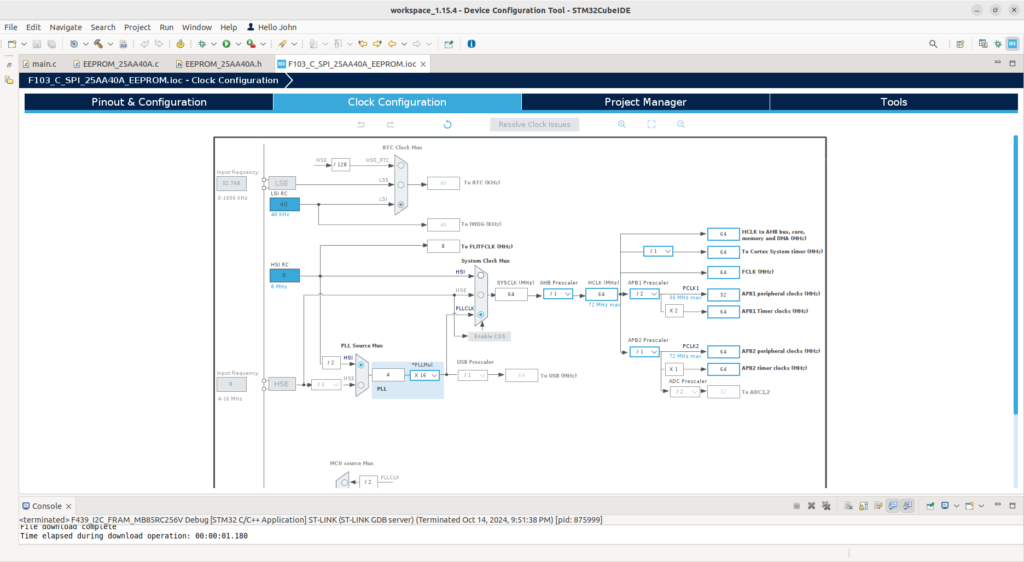Screen dimensions: 1024x562
Task: Click the LSI RC 40 KHz block
Action: point(285,204)
